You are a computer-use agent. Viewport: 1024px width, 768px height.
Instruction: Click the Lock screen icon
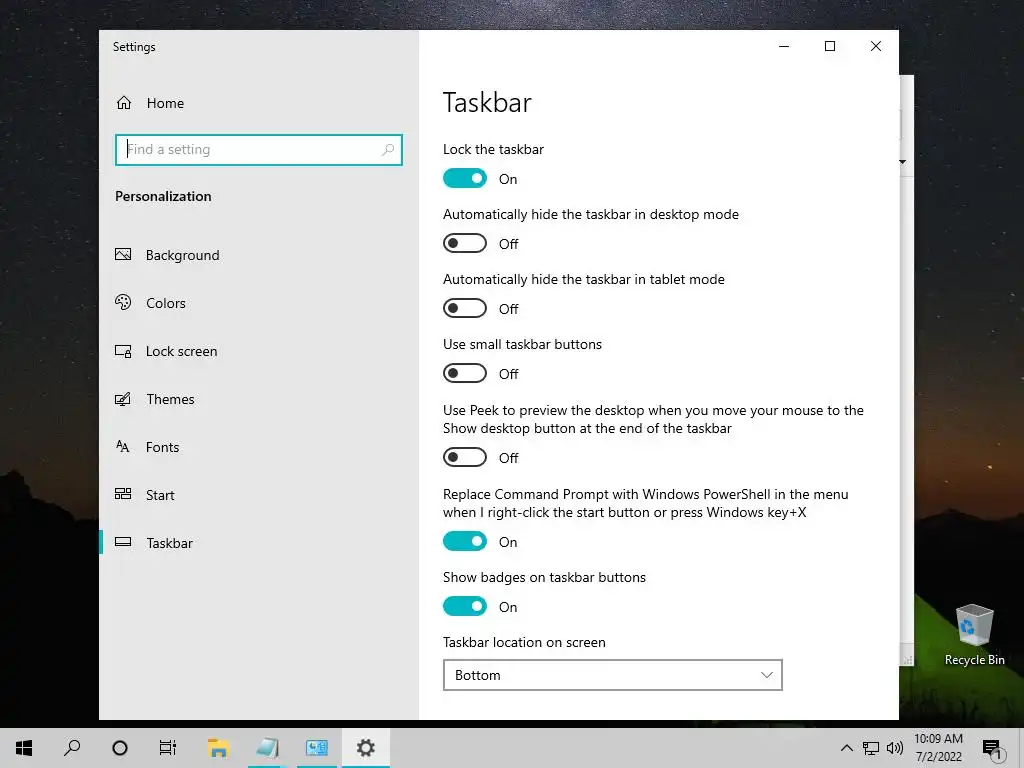tap(123, 351)
